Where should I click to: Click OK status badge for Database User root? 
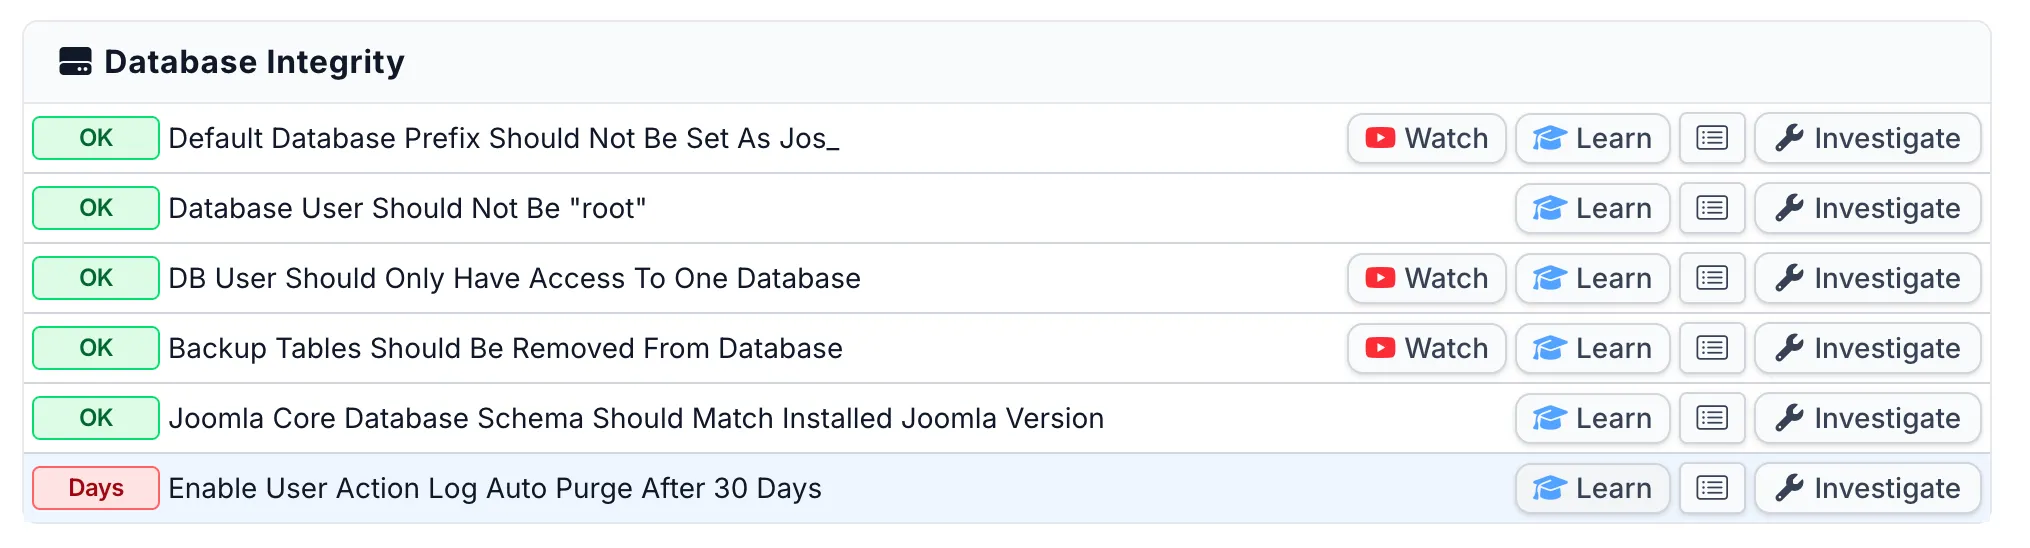tap(96, 208)
